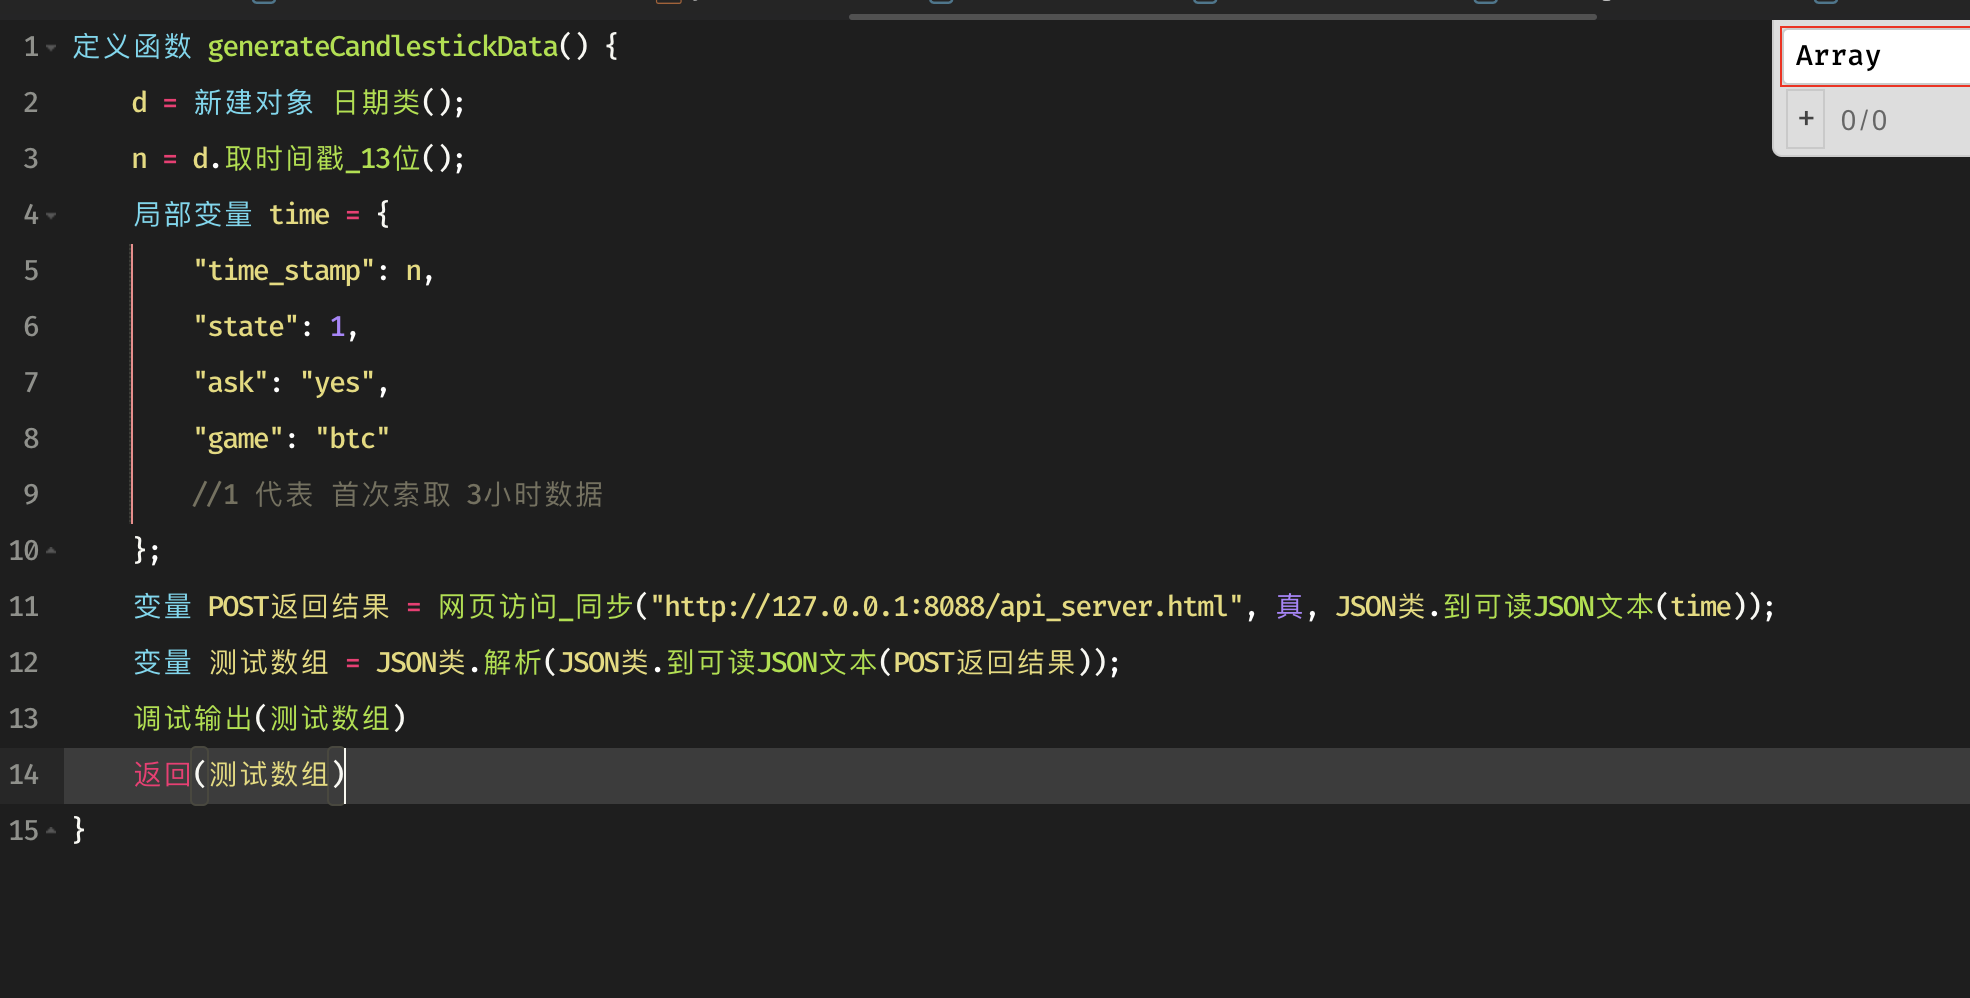Place cursor on generateCandlestickData function name
The image size is (1970, 998).
pos(383,47)
